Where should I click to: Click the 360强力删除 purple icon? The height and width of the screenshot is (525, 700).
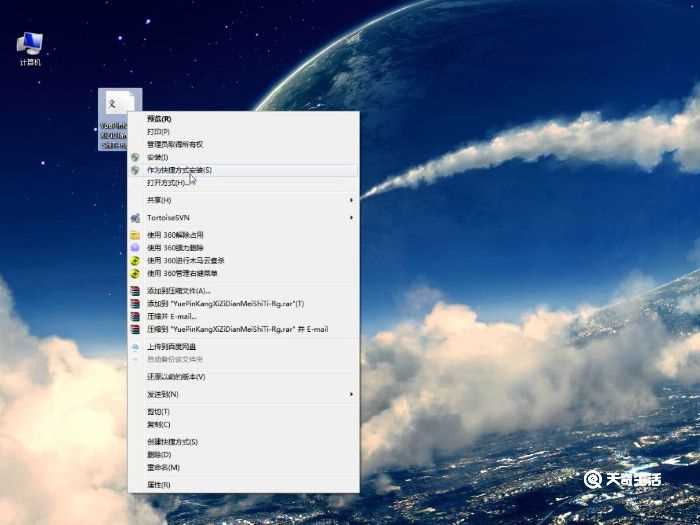click(x=135, y=248)
